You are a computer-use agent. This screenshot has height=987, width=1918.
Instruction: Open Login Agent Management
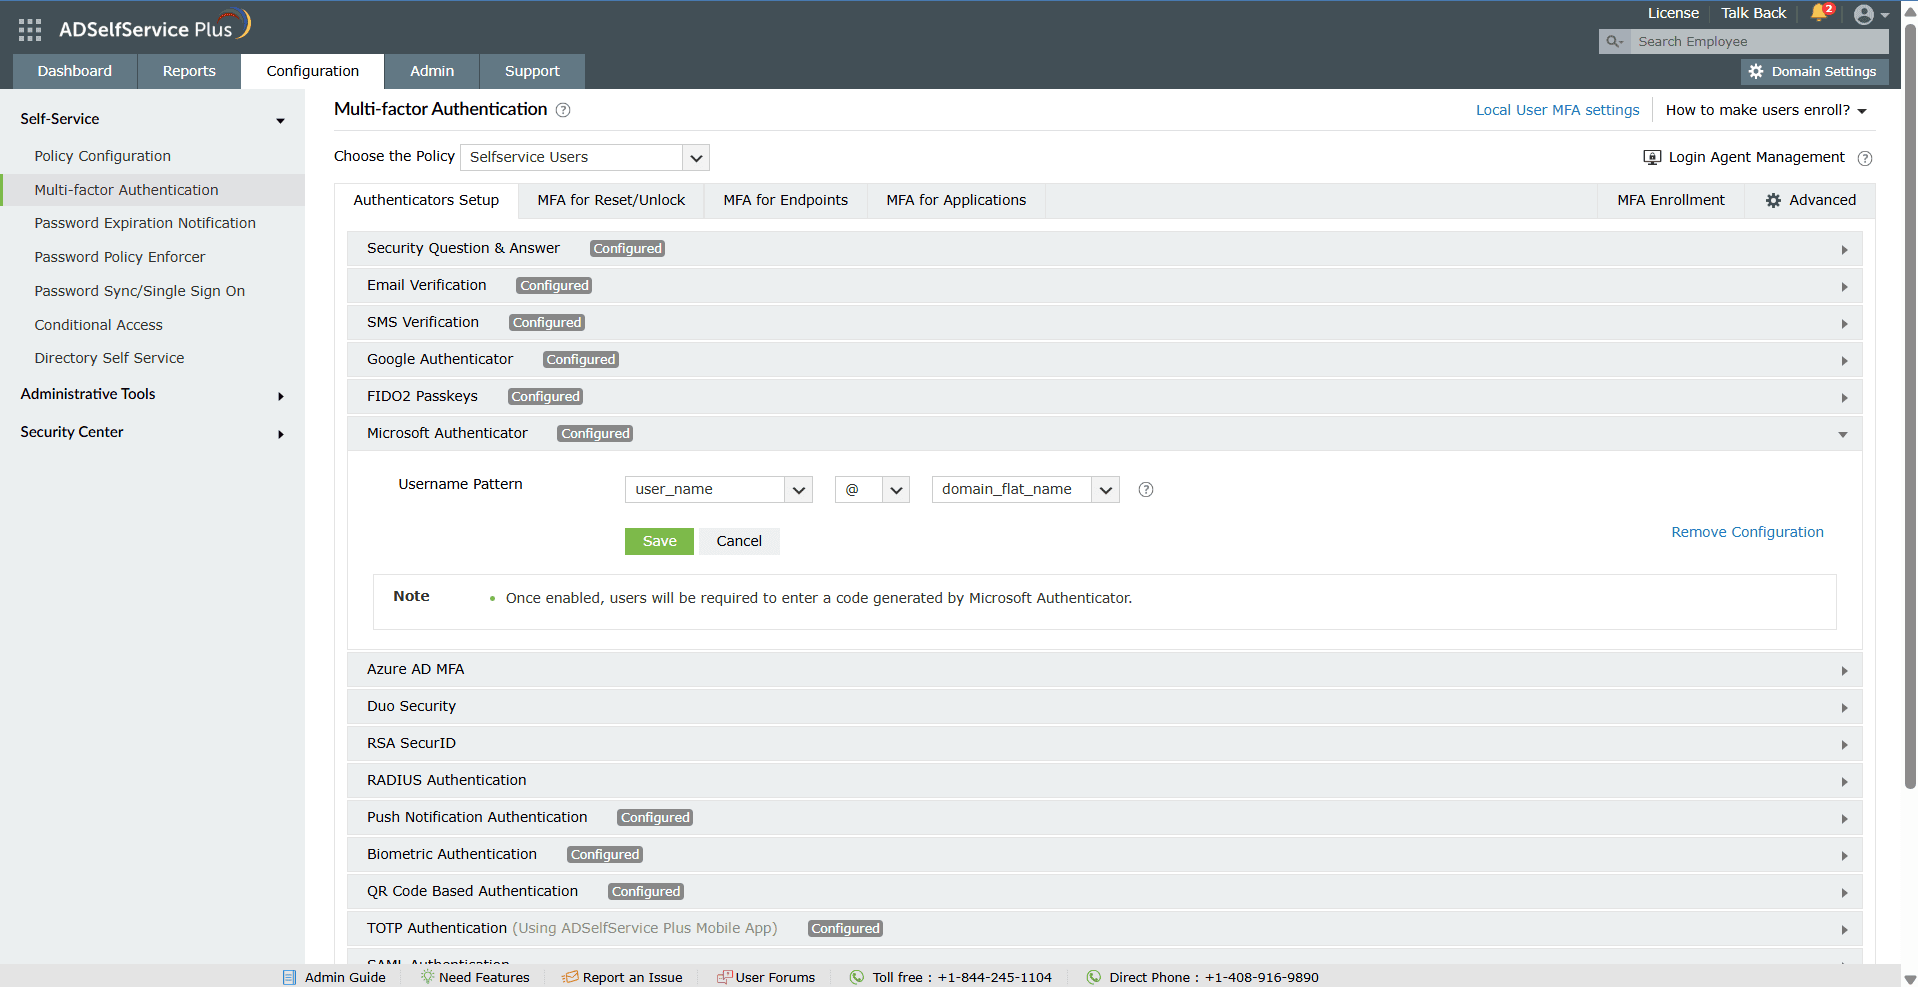(1744, 157)
